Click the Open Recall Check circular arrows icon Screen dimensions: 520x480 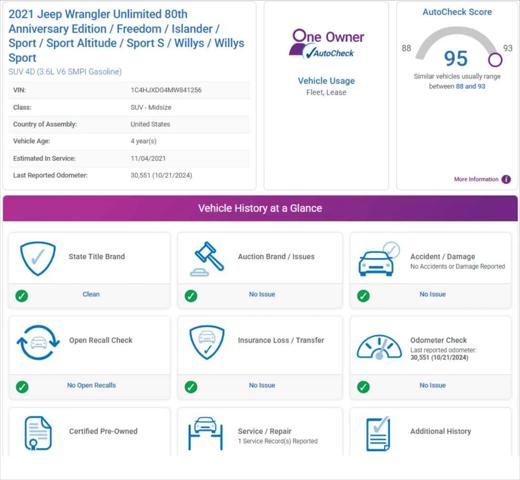coord(38,343)
